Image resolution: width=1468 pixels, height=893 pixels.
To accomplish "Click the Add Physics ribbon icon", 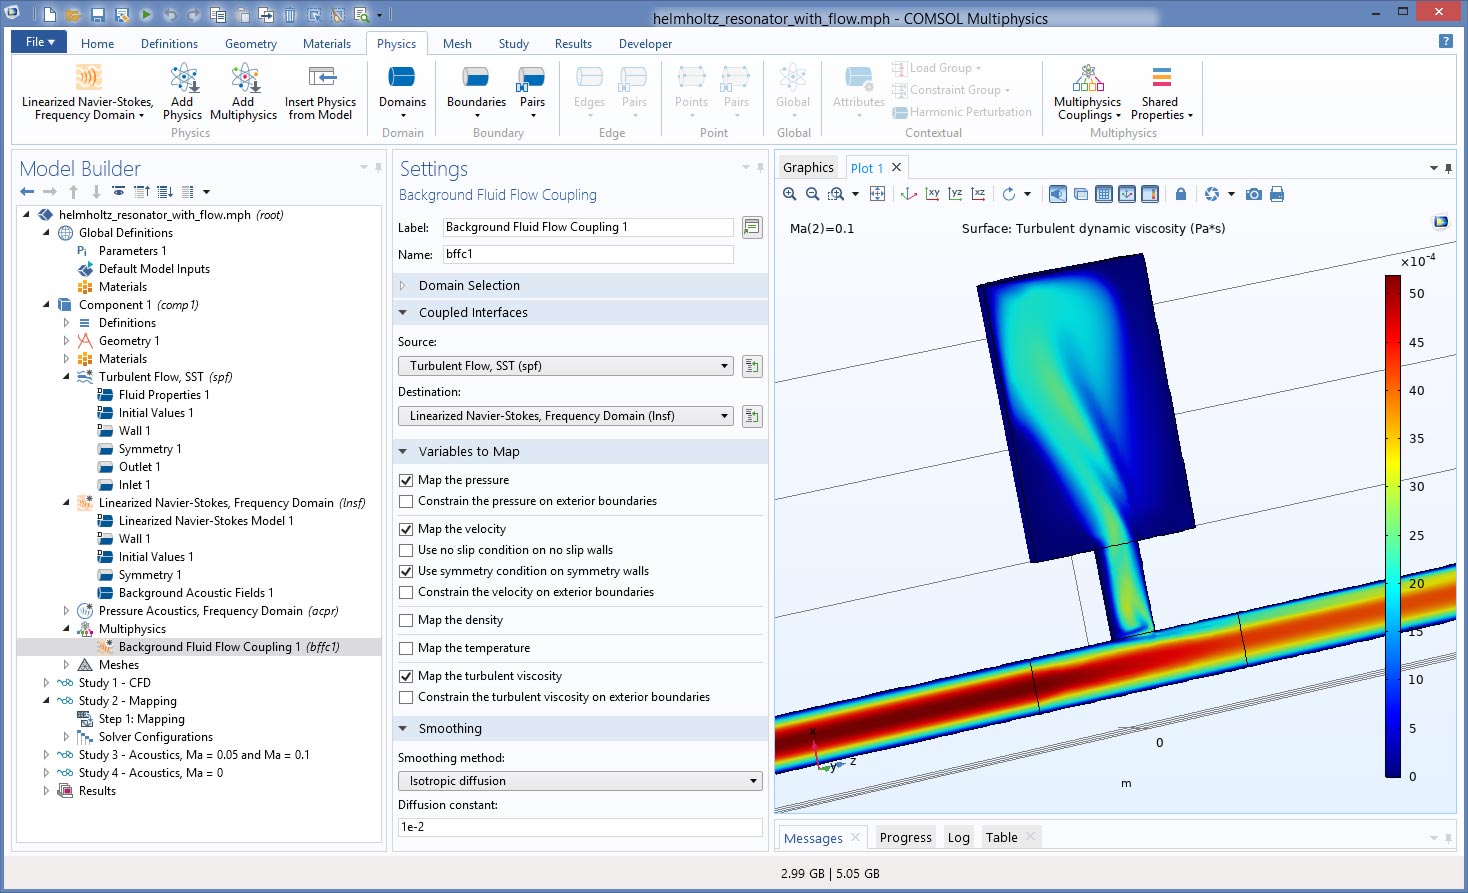I will coord(183,92).
